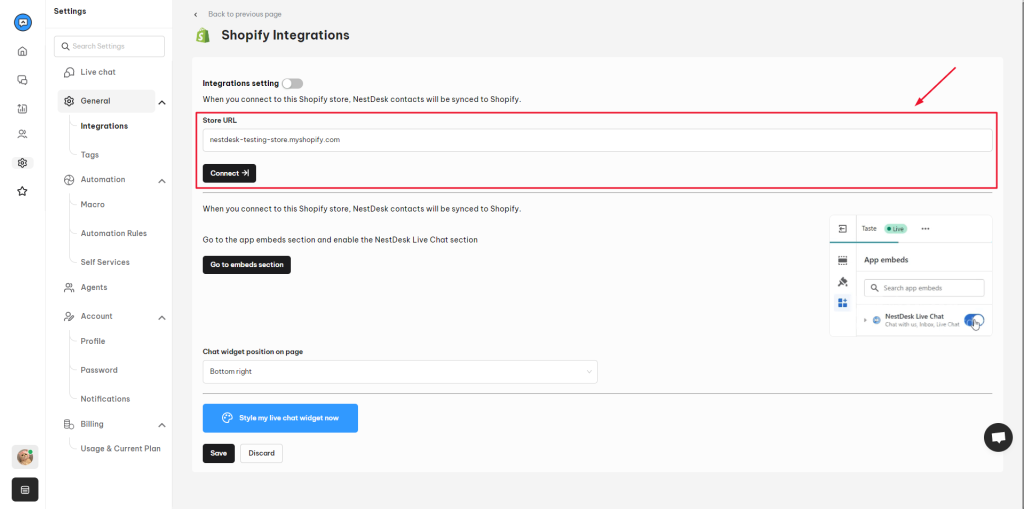This screenshot has width=1024, height=509.
Task: Open the chat conversations rail icon
Action: coord(22,80)
